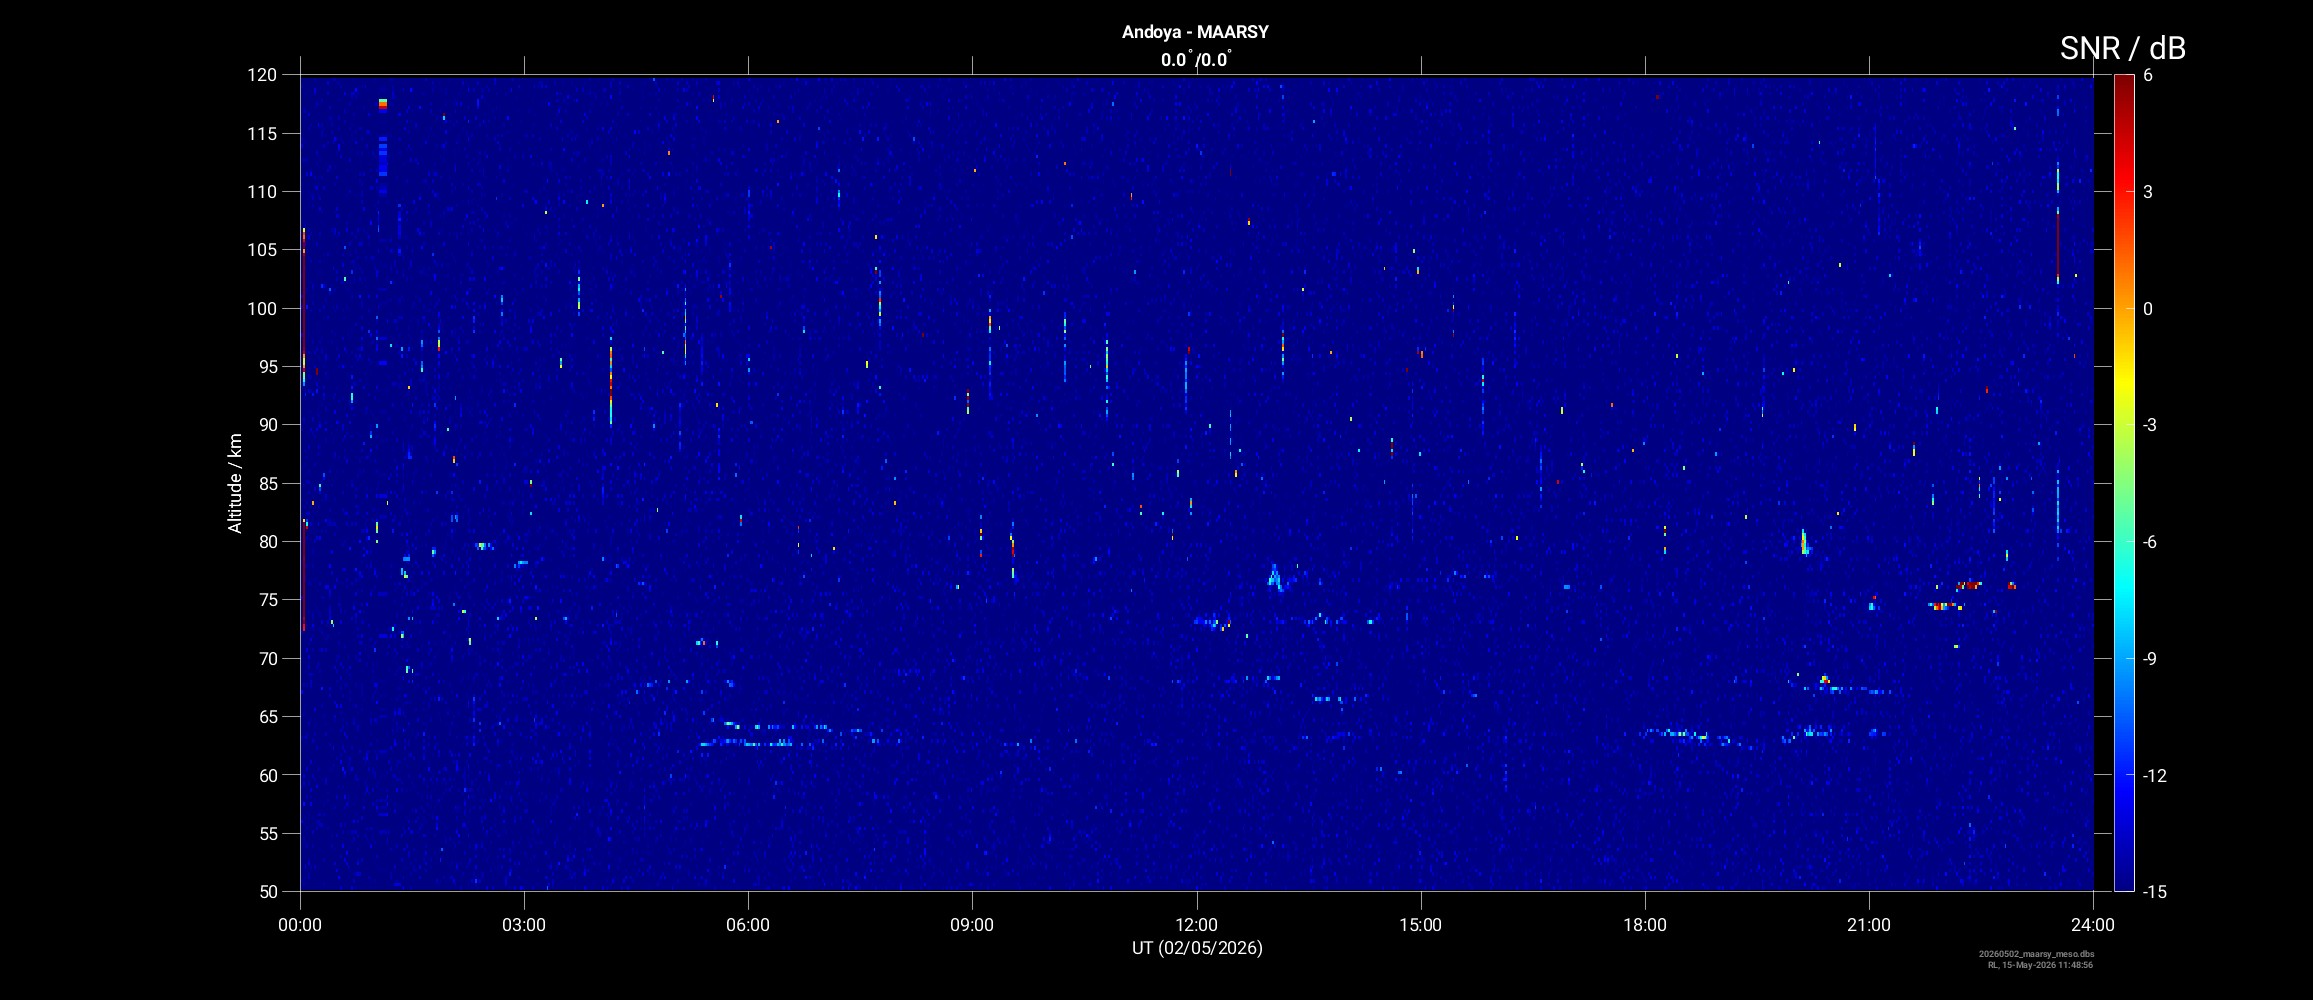Click the altitude tick label "85"

(267, 483)
